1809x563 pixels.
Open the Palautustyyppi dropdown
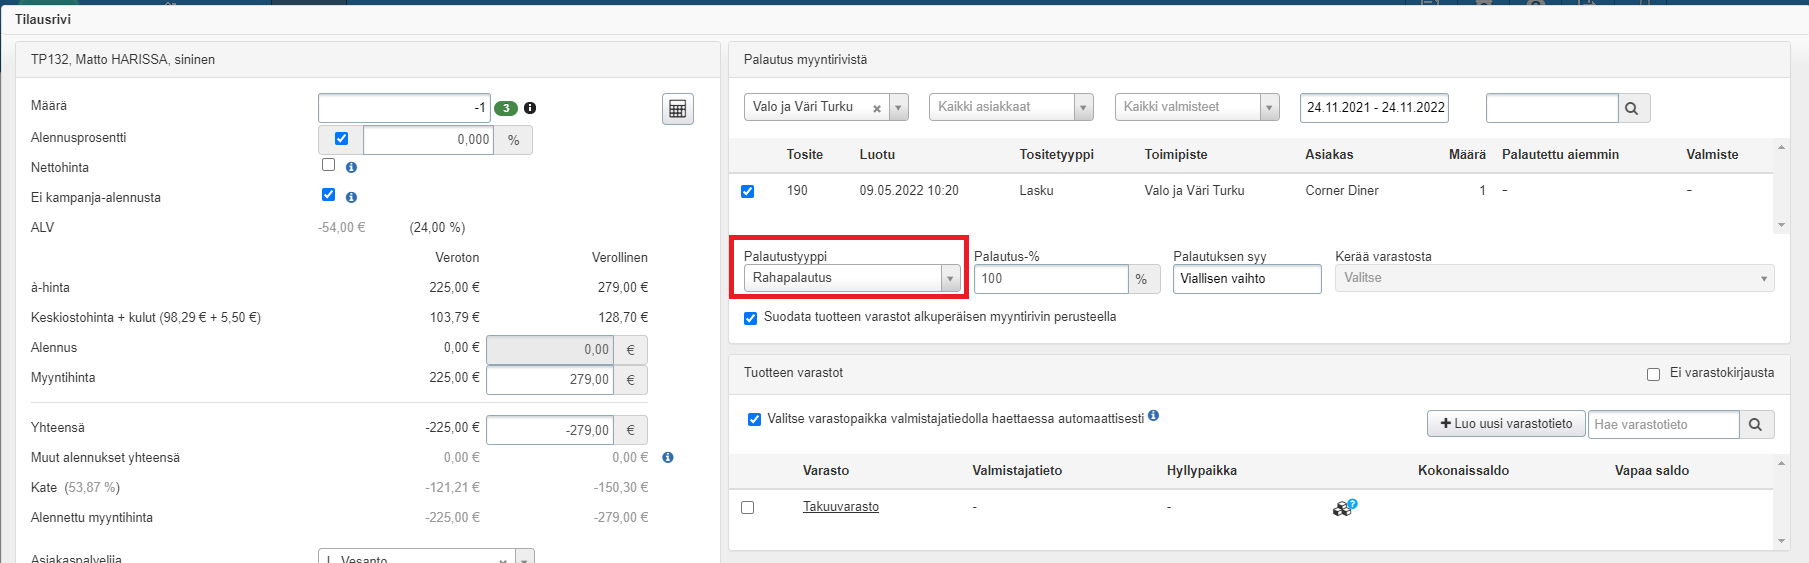(x=852, y=278)
